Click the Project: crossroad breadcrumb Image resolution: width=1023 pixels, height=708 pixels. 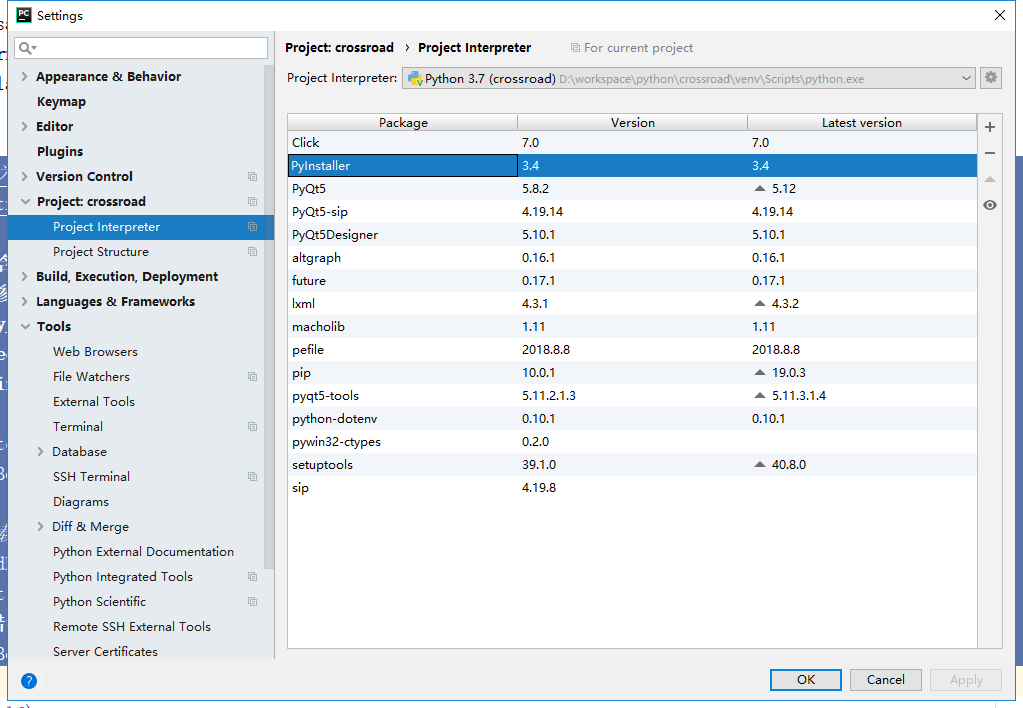tap(339, 48)
